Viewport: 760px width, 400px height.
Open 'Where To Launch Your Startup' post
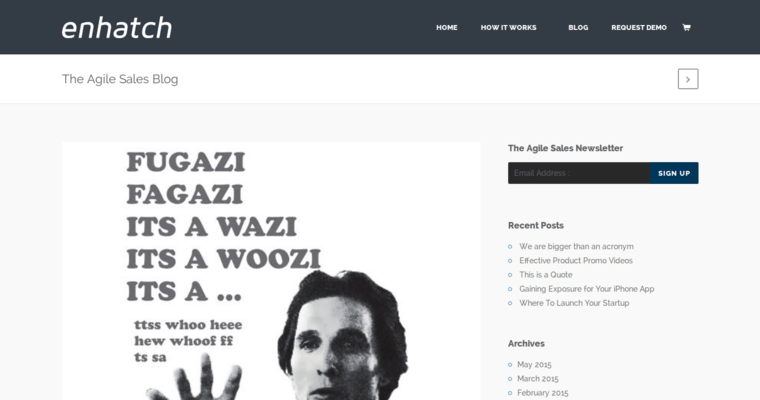tap(574, 303)
